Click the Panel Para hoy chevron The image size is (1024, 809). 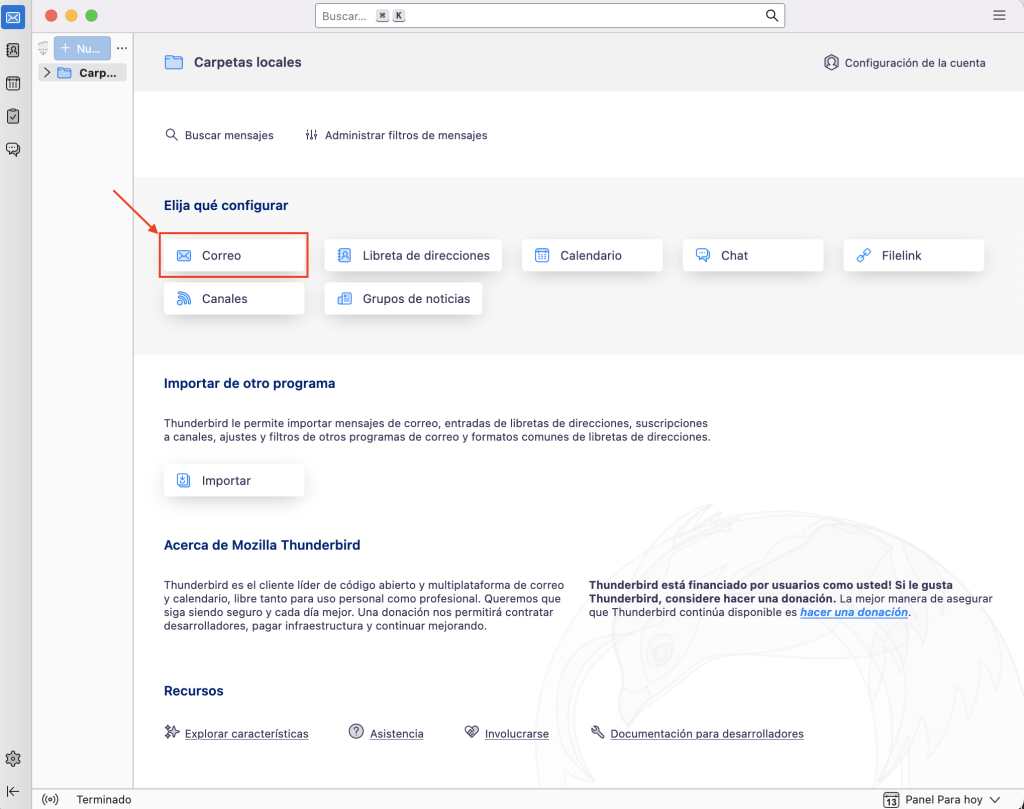tap(995, 800)
